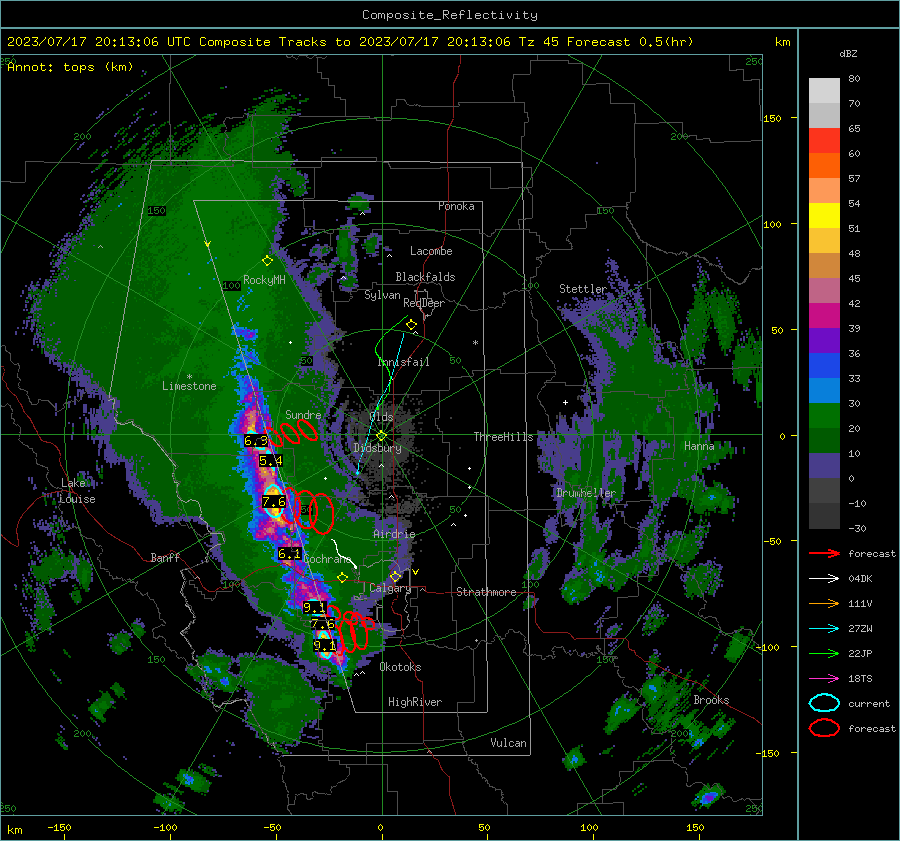Click the cyan 27ZW arrow legend icon
The width and height of the screenshot is (900, 841).
pyautogui.click(x=824, y=629)
